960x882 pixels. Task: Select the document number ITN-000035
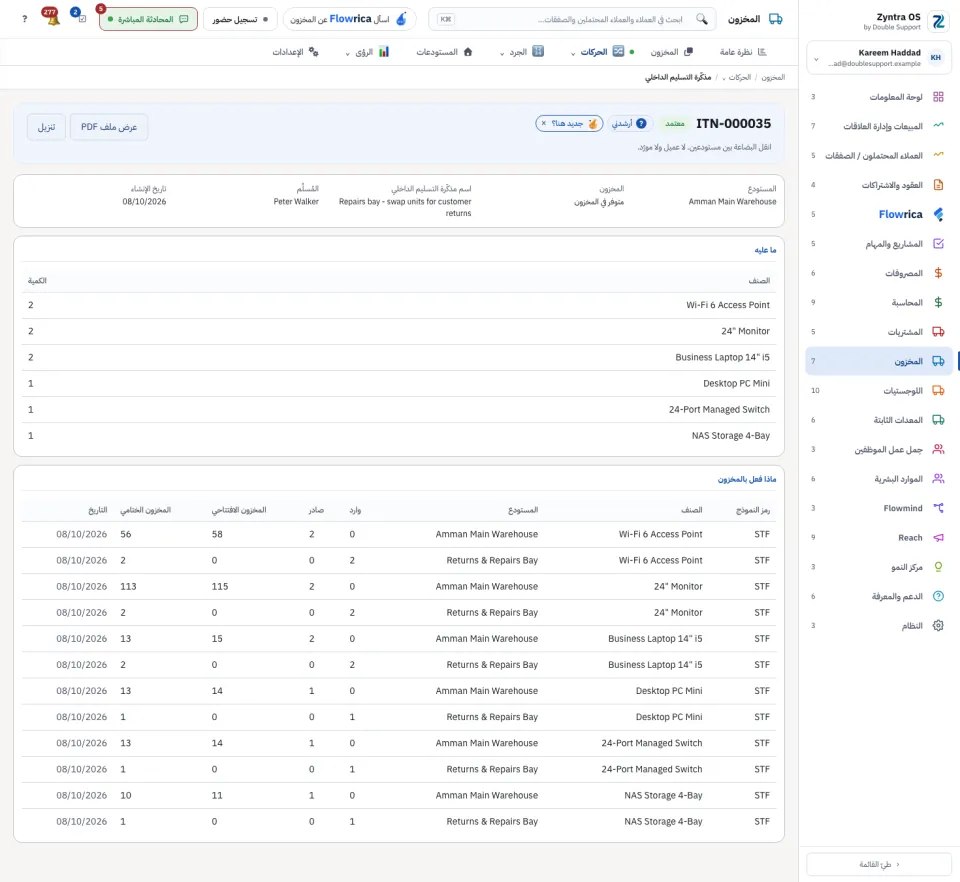click(x=733, y=124)
